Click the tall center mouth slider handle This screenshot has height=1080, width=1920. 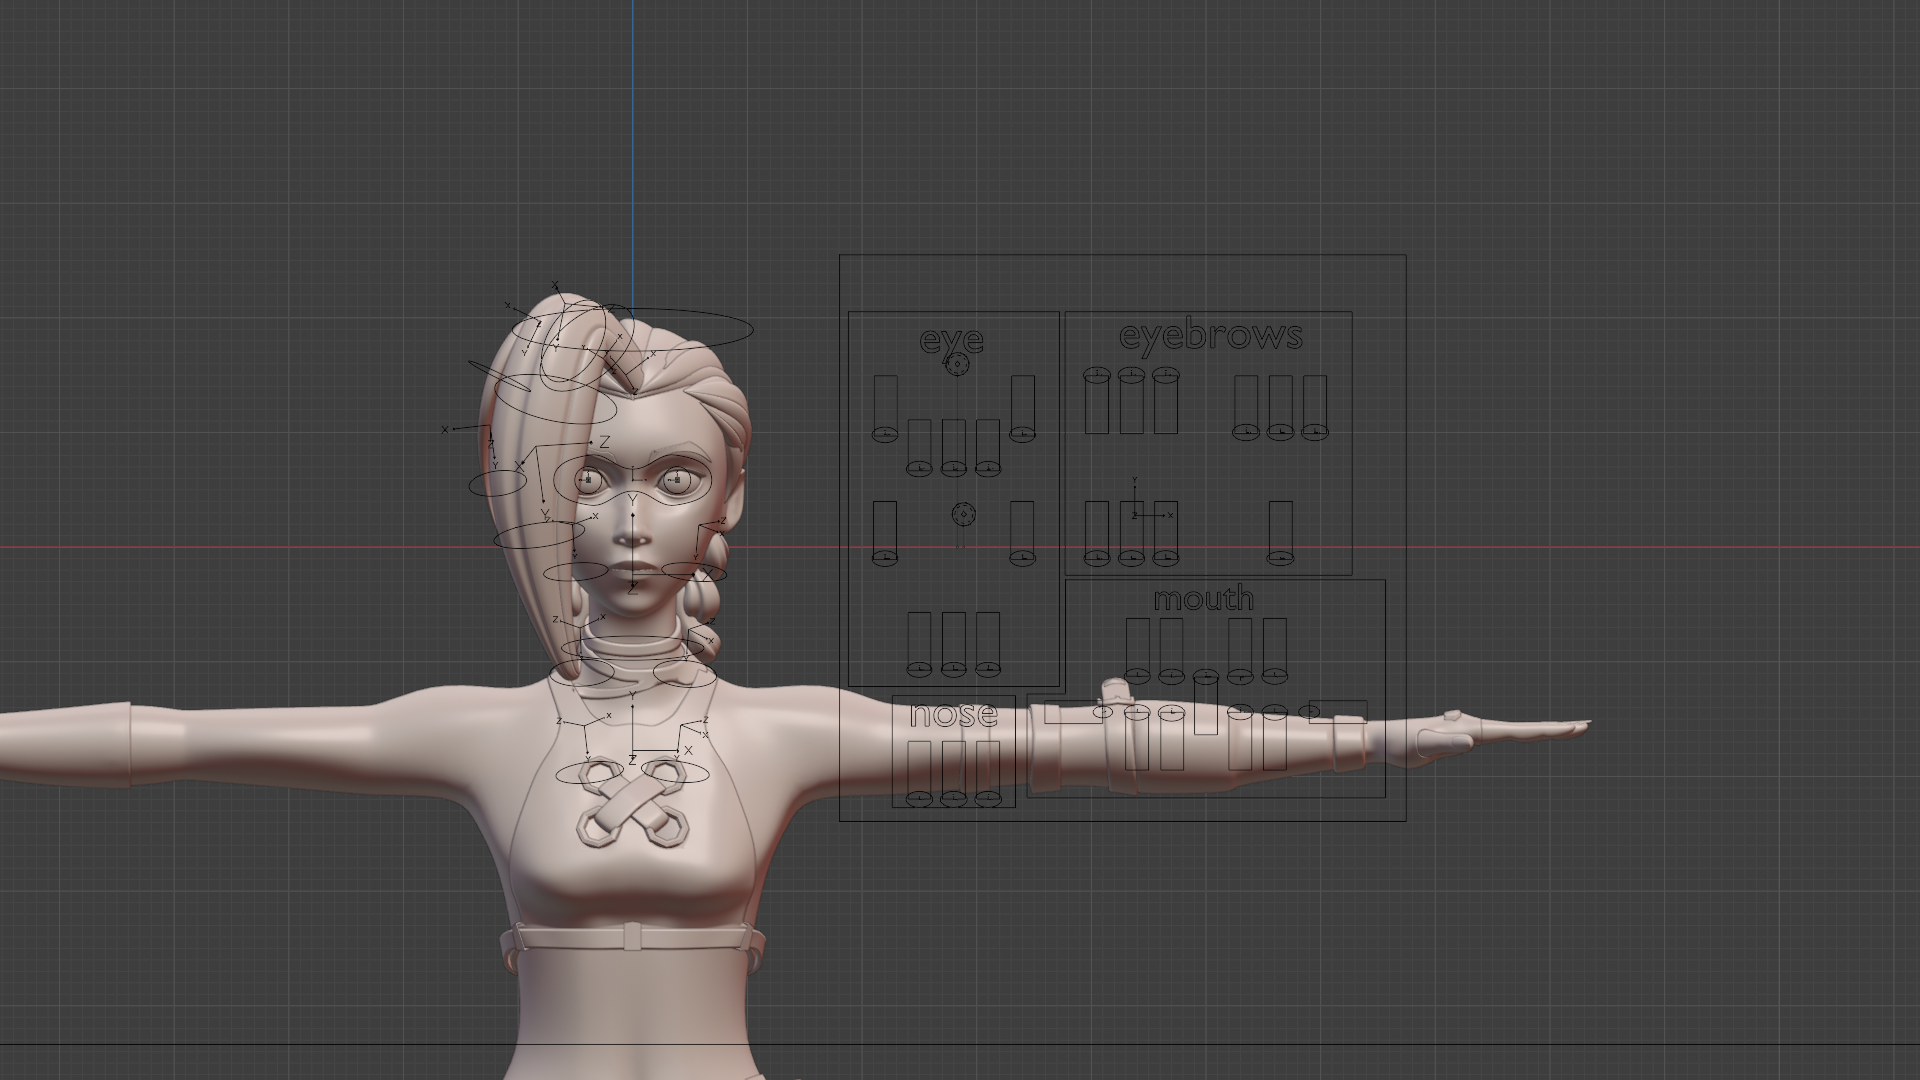pos(1206,677)
